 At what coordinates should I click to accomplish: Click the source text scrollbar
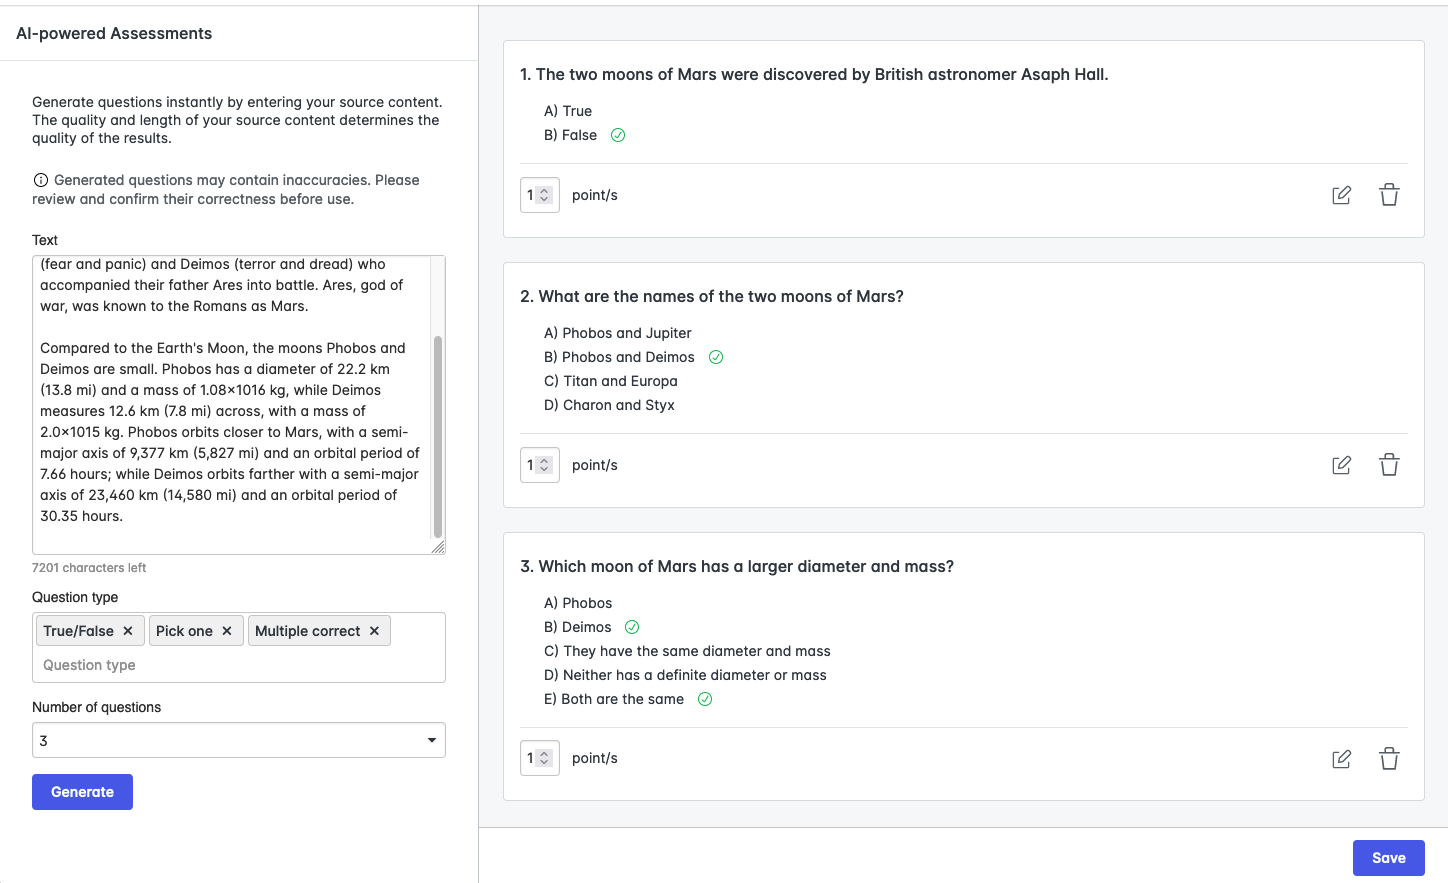pyautogui.click(x=437, y=435)
